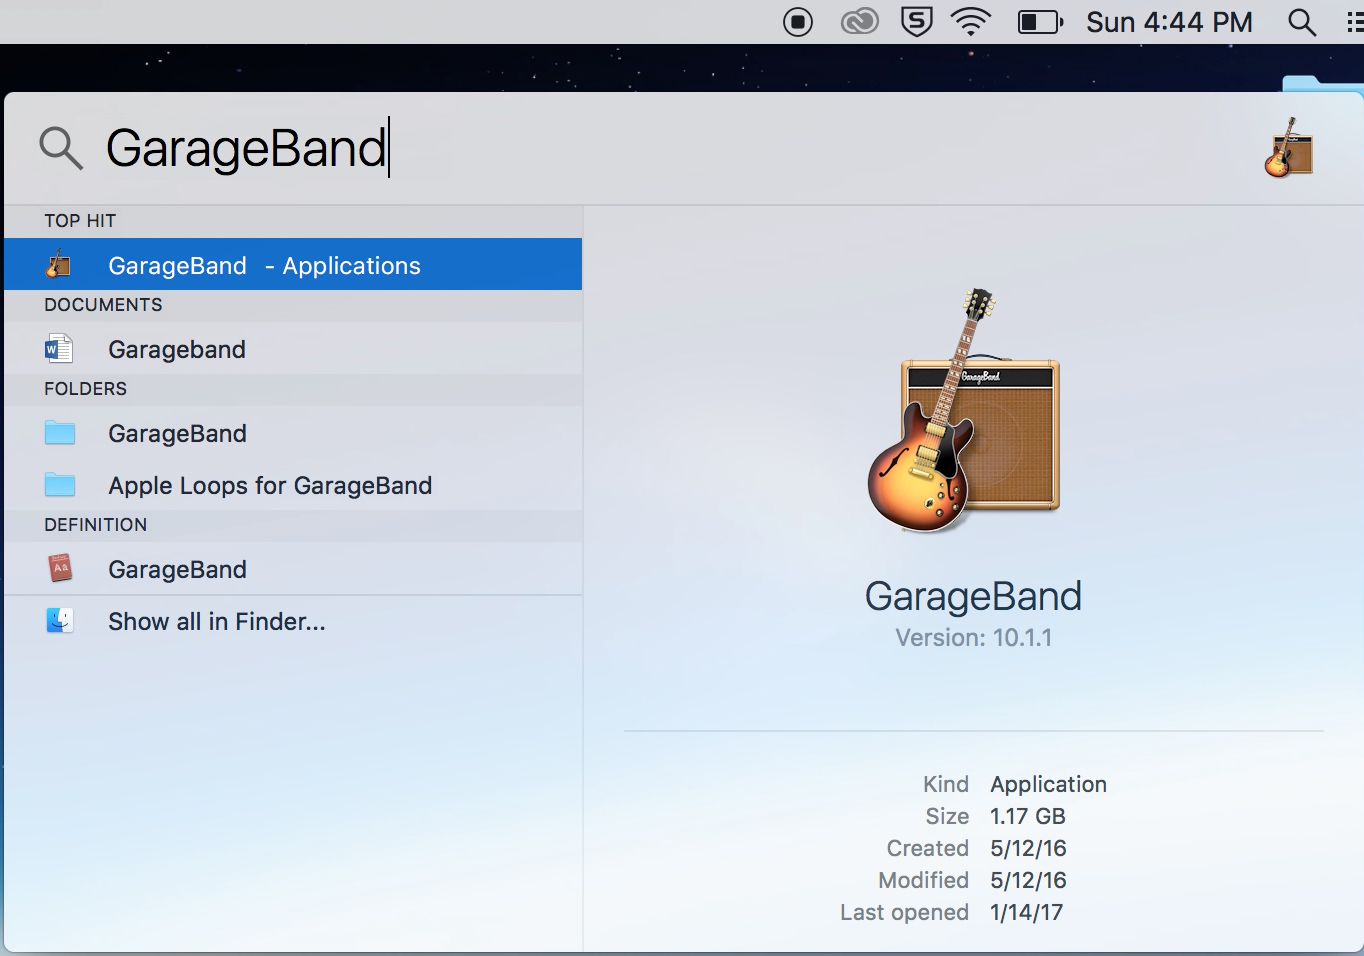Open the GarageBand folder result
Screen dimensions: 1364x956
point(293,433)
